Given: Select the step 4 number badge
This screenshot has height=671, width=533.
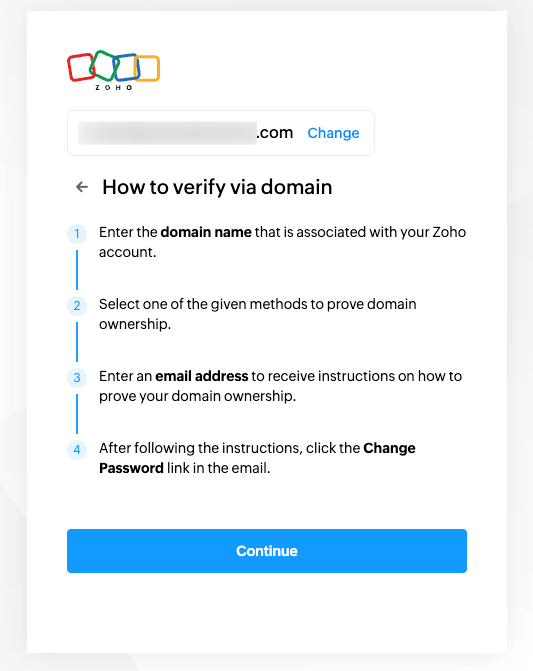Looking at the screenshot, I should tap(77, 449).
